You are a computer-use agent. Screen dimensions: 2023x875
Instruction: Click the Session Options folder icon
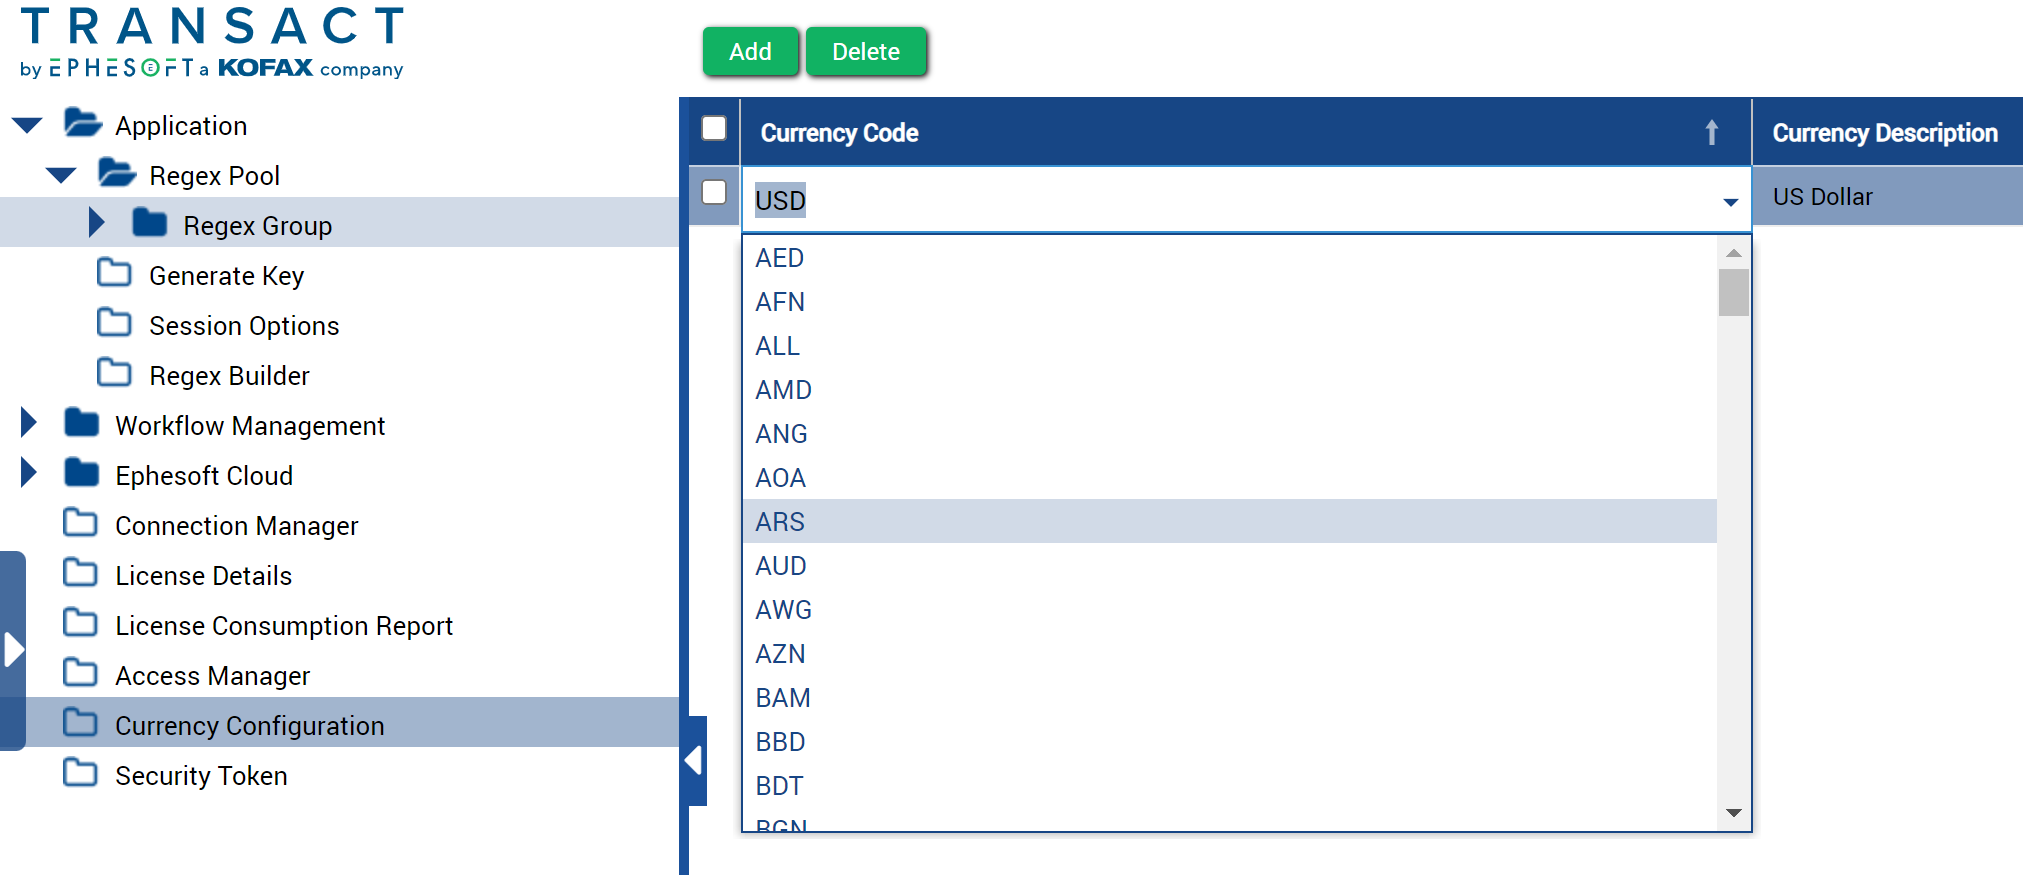115,324
